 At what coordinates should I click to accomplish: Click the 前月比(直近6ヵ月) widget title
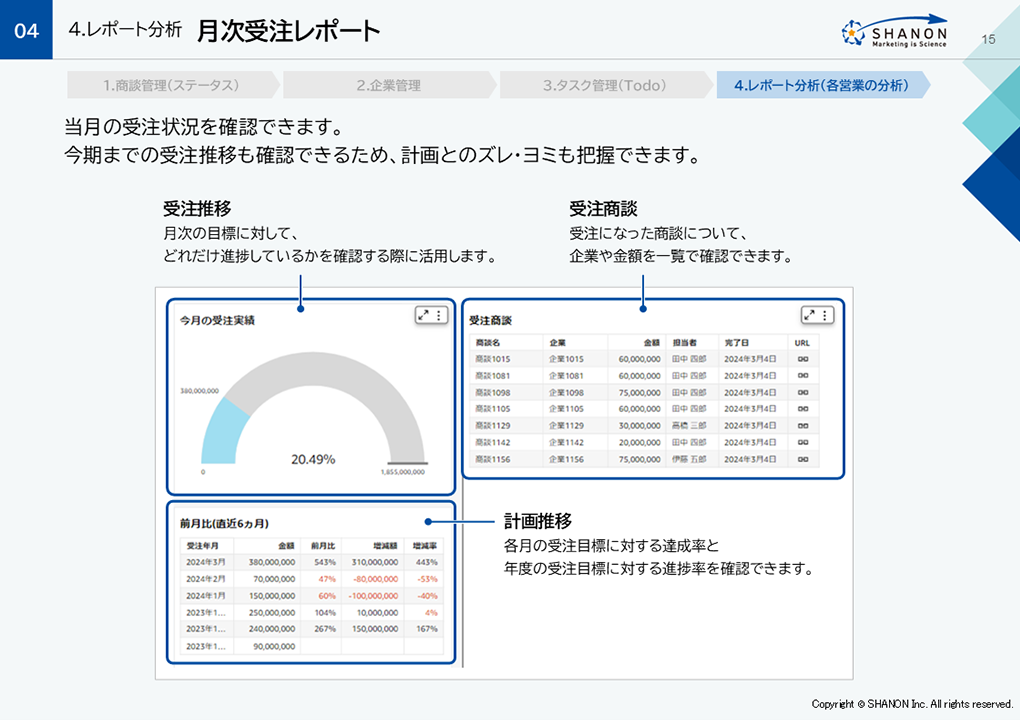pos(224,524)
